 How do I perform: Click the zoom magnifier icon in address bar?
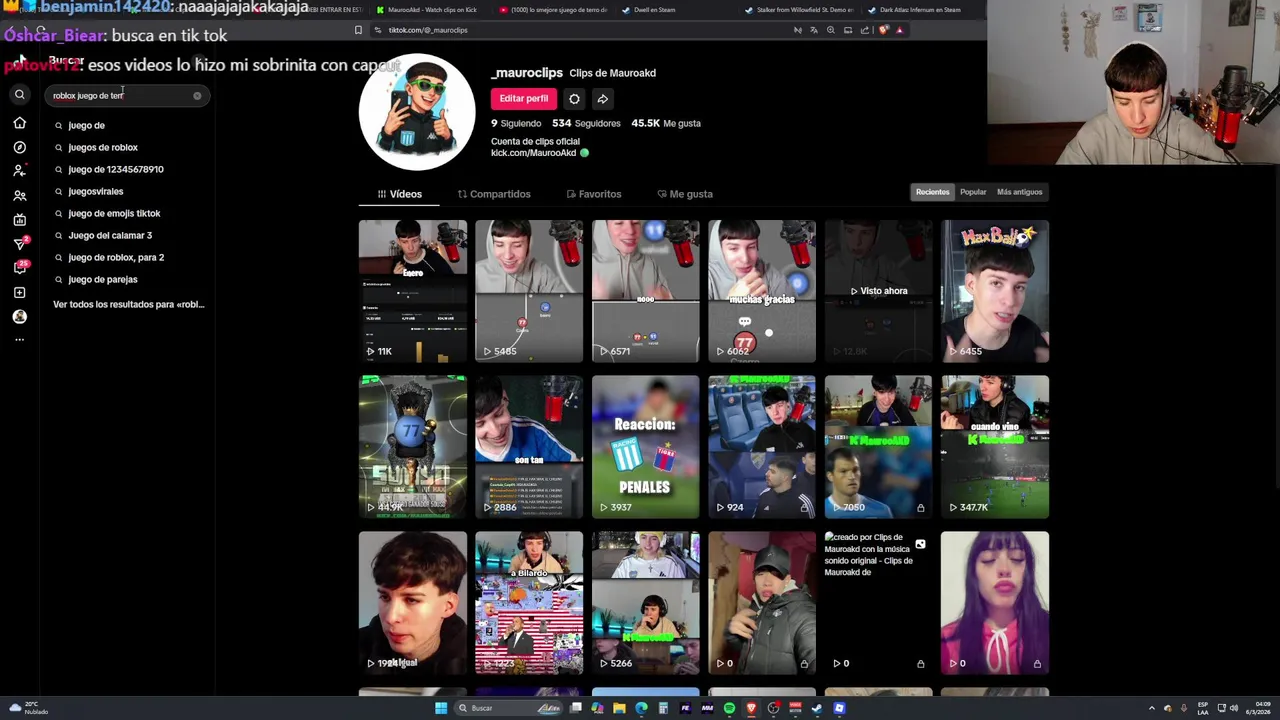coord(830,30)
